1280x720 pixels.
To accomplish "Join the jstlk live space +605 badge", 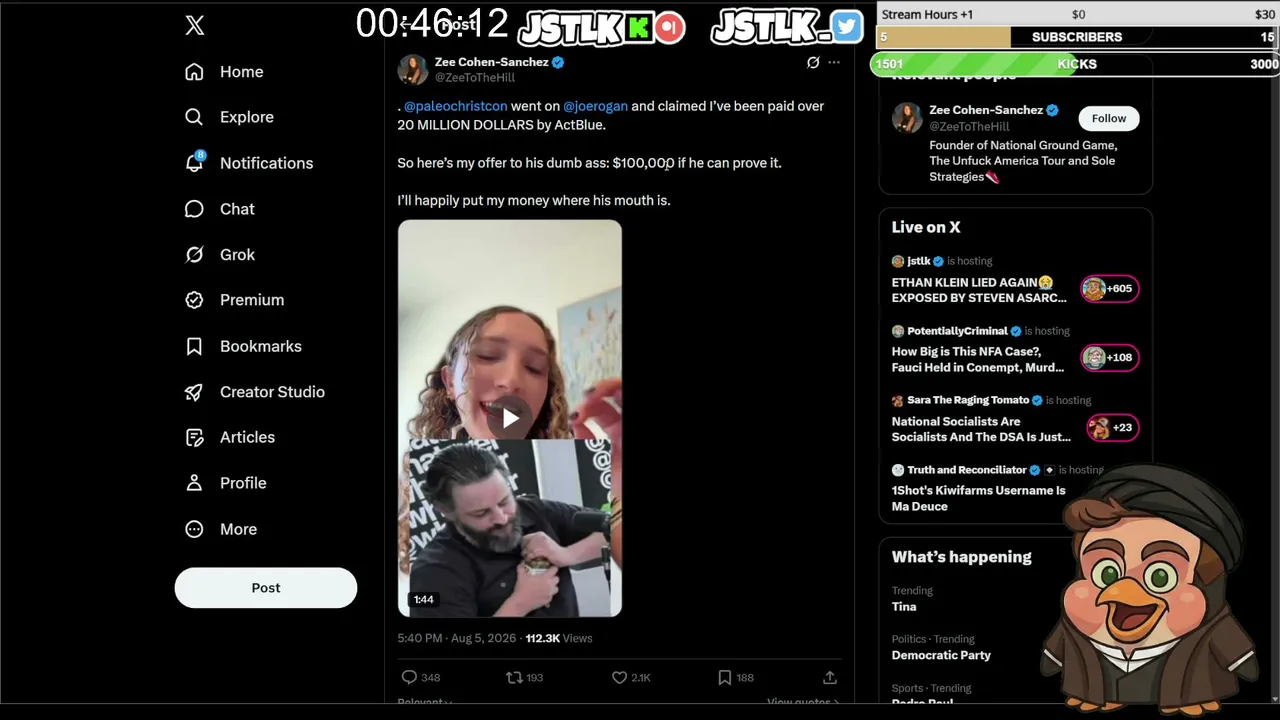I will point(1109,289).
